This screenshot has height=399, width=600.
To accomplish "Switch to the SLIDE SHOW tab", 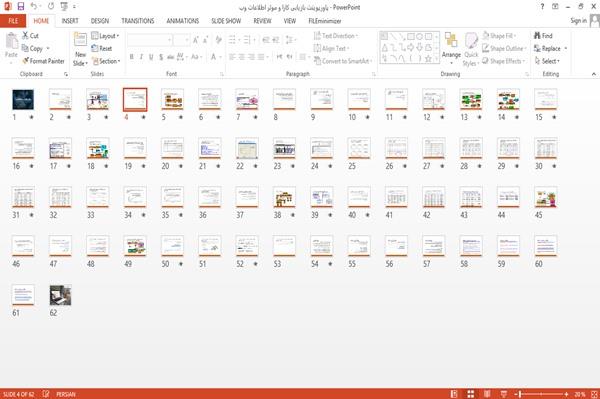I will (226, 21).
